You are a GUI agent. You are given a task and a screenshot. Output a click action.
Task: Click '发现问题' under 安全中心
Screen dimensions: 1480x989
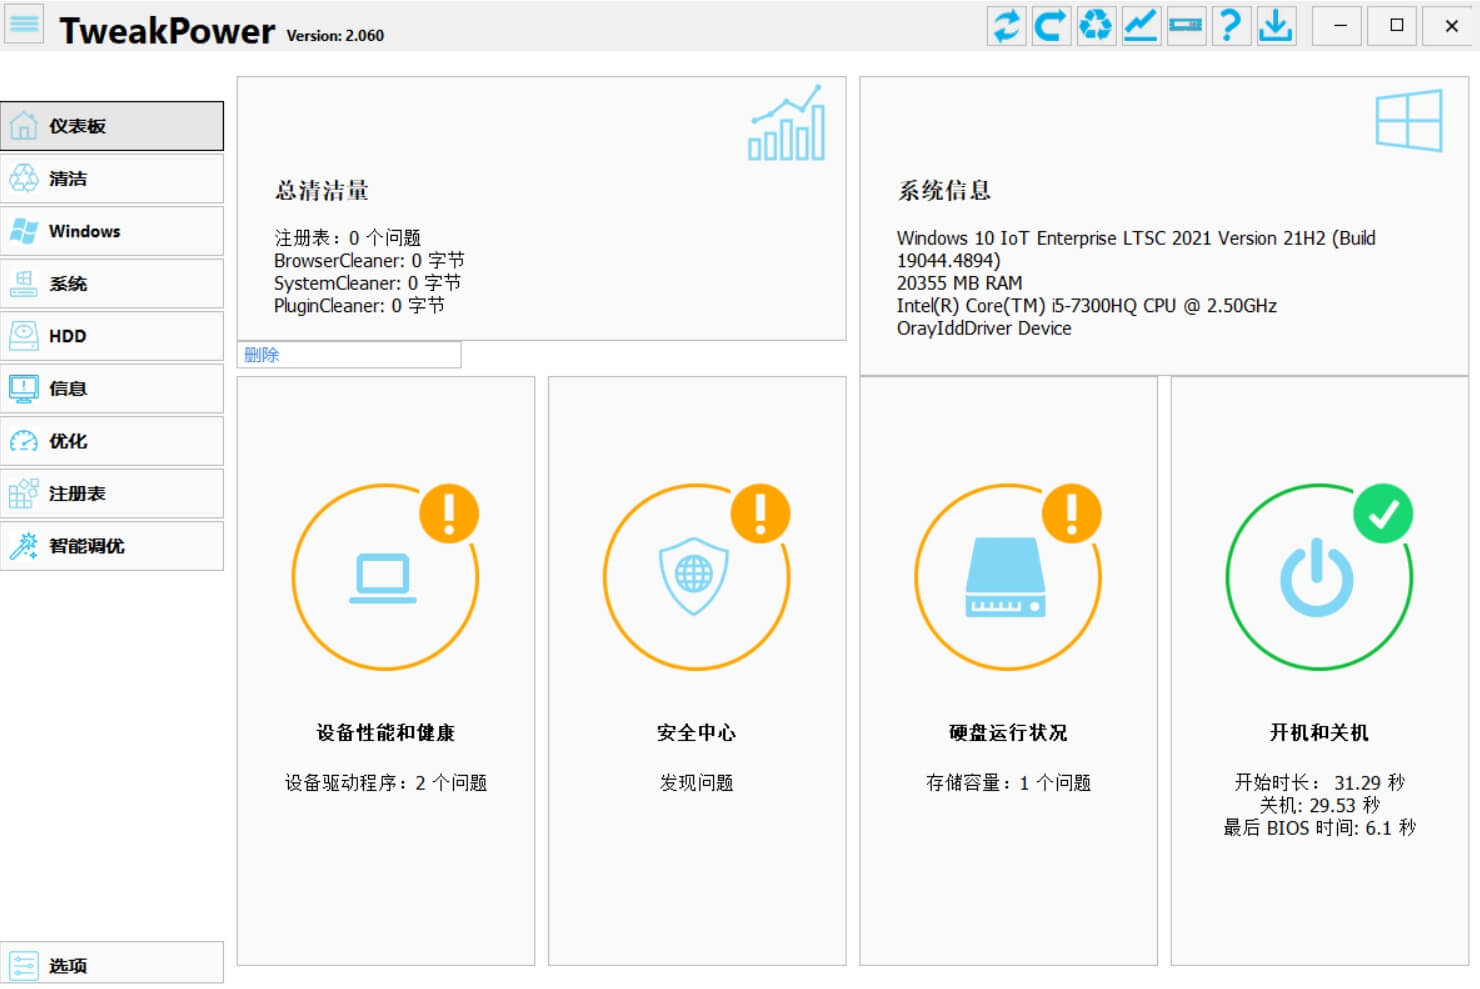pos(697,783)
